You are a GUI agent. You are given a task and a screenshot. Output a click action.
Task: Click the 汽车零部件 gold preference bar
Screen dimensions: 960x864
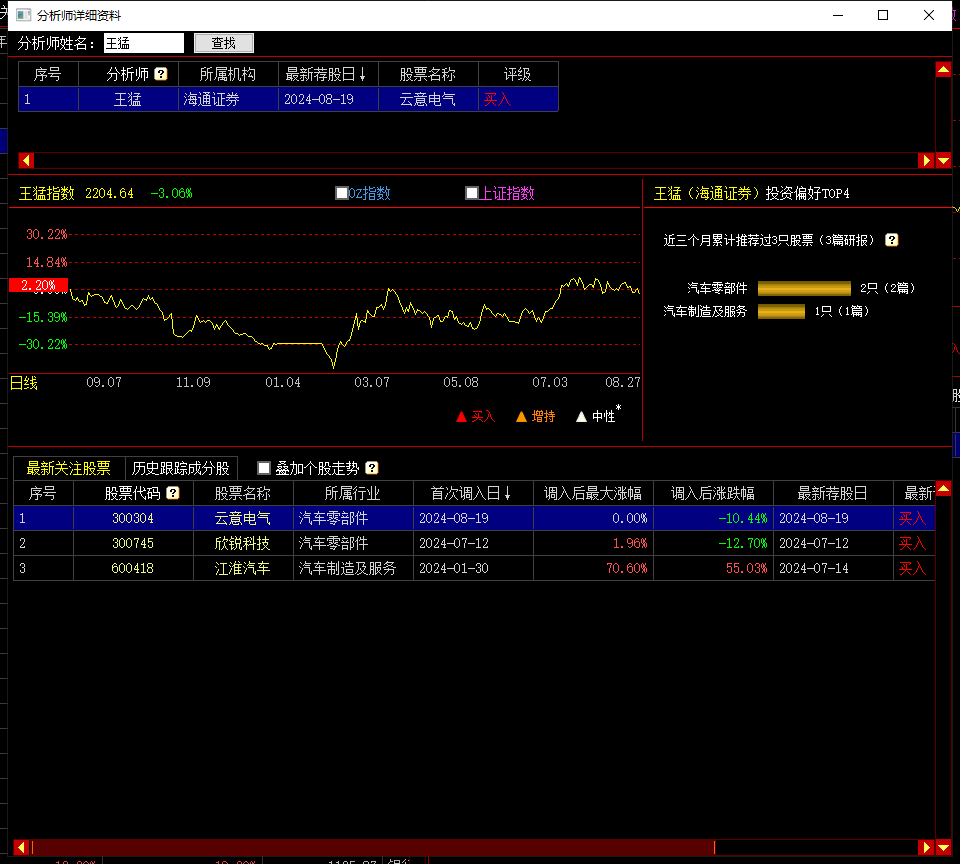click(804, 288)
